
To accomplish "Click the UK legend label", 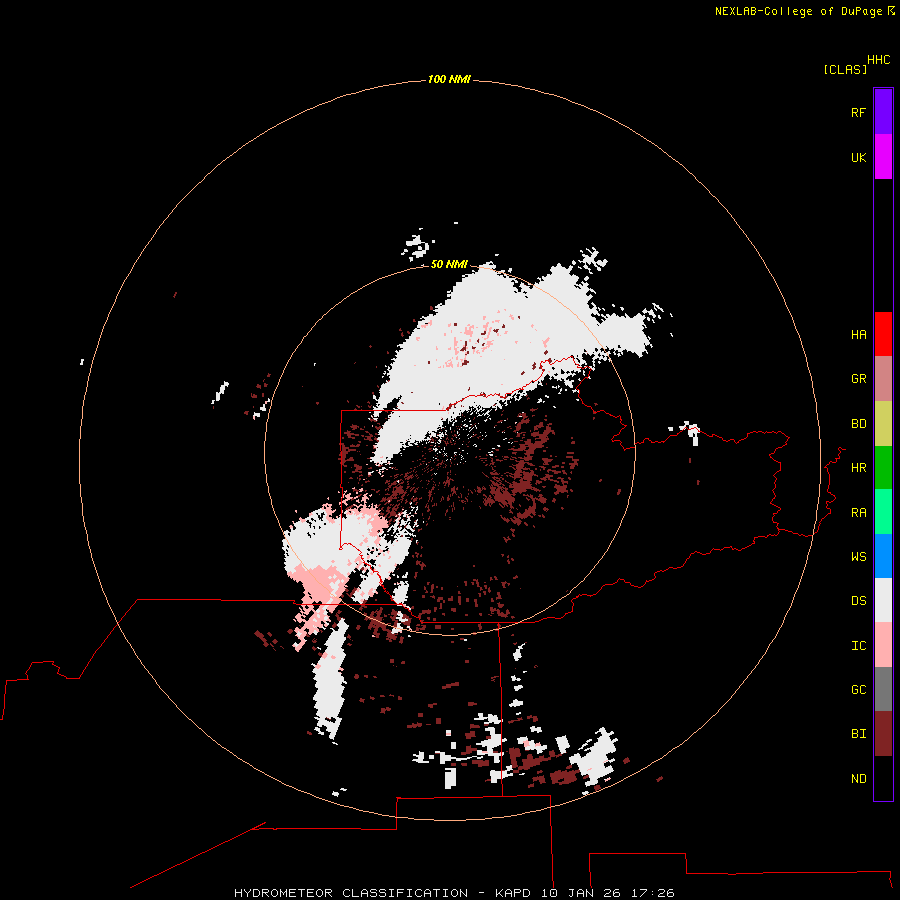I will tap(858, 157).
